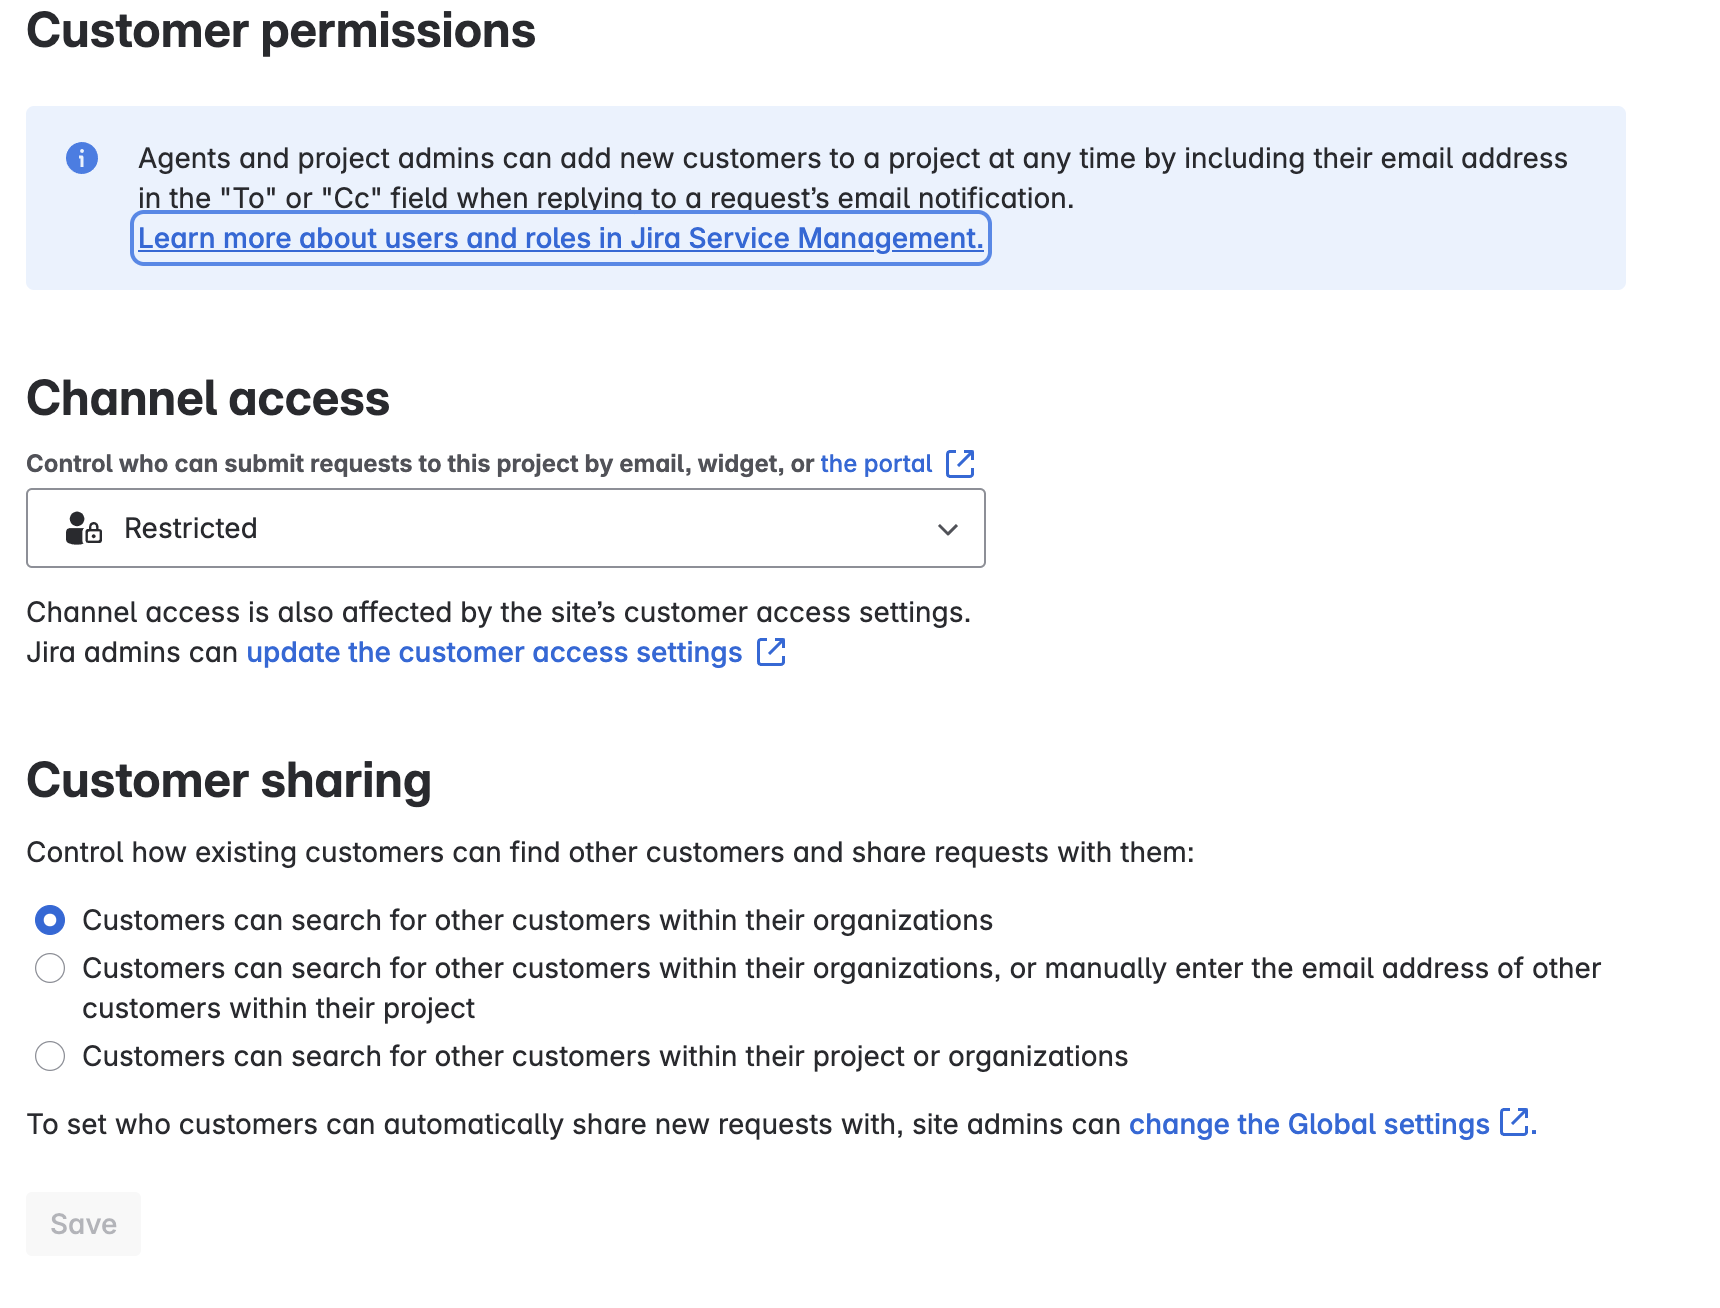Click the person-with-lock icon in the Restricted field
1720x1308 pixels.
coord(84,528)
